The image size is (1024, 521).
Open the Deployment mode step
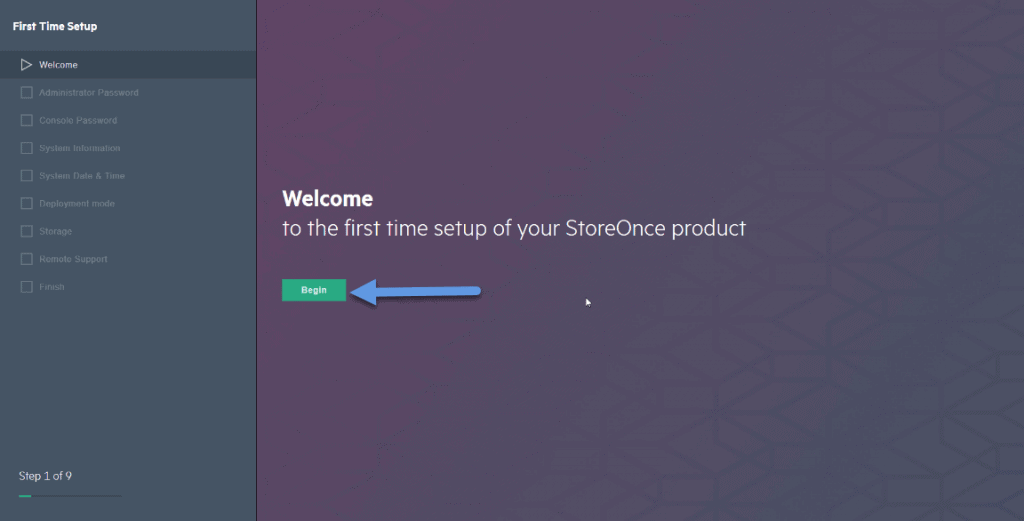(x=76, y=204)
